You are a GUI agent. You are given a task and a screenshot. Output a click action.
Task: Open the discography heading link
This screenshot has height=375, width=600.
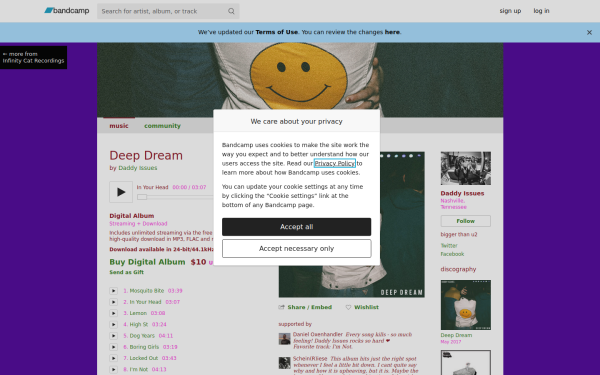458,269
